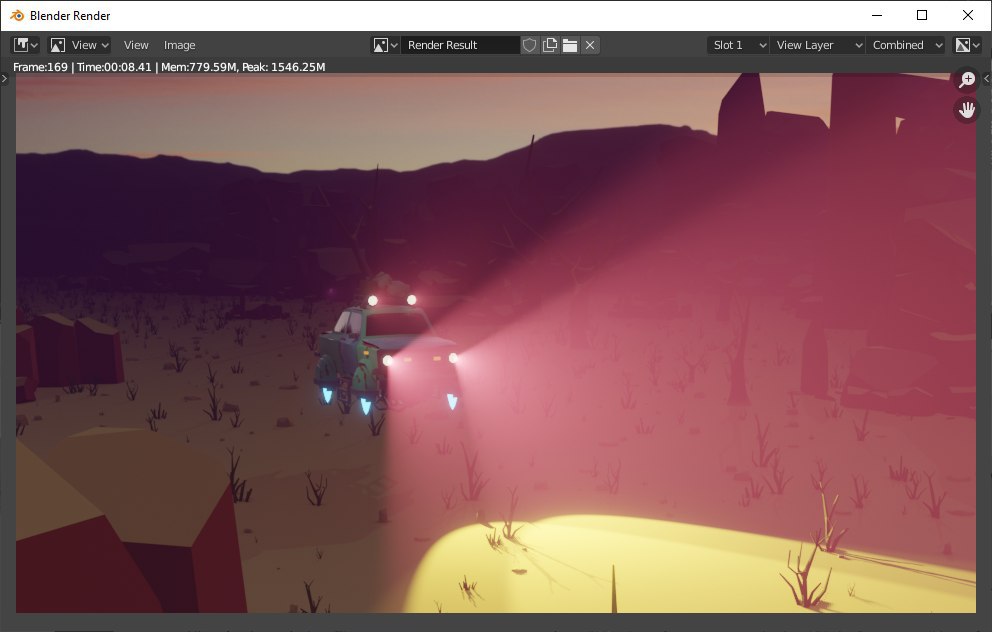
Task: Toggle the fake user shield icon
Action: pos(530,45)
